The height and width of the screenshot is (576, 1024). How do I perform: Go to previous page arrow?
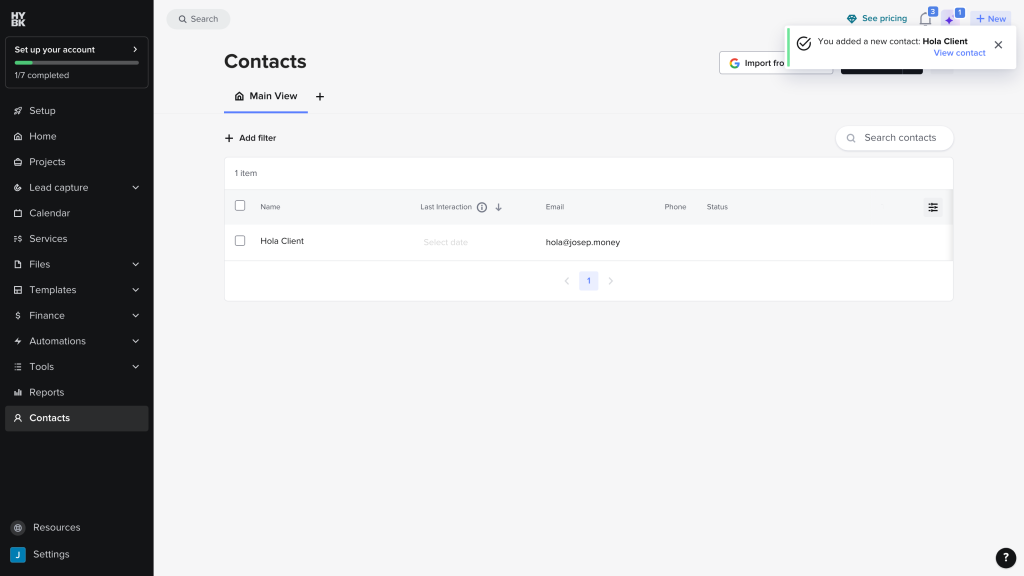pos(566,281)
